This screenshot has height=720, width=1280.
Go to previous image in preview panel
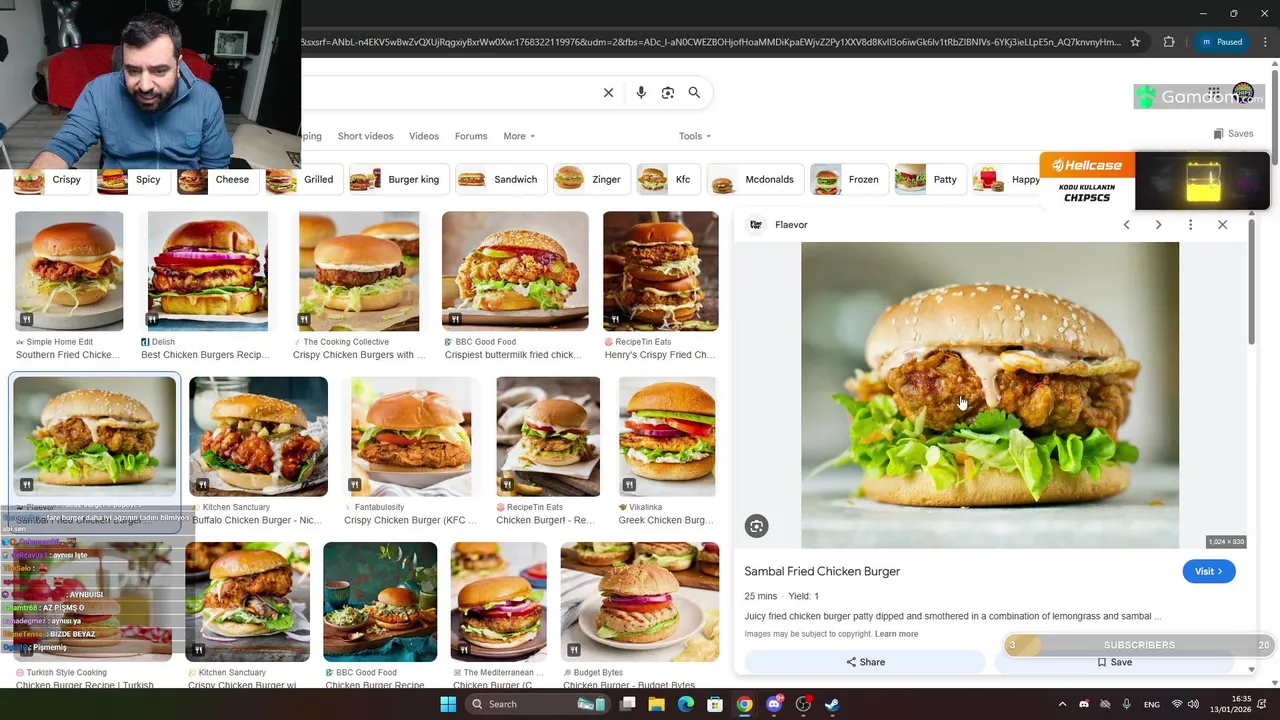pyautogui.click(x=1126, y=225)
